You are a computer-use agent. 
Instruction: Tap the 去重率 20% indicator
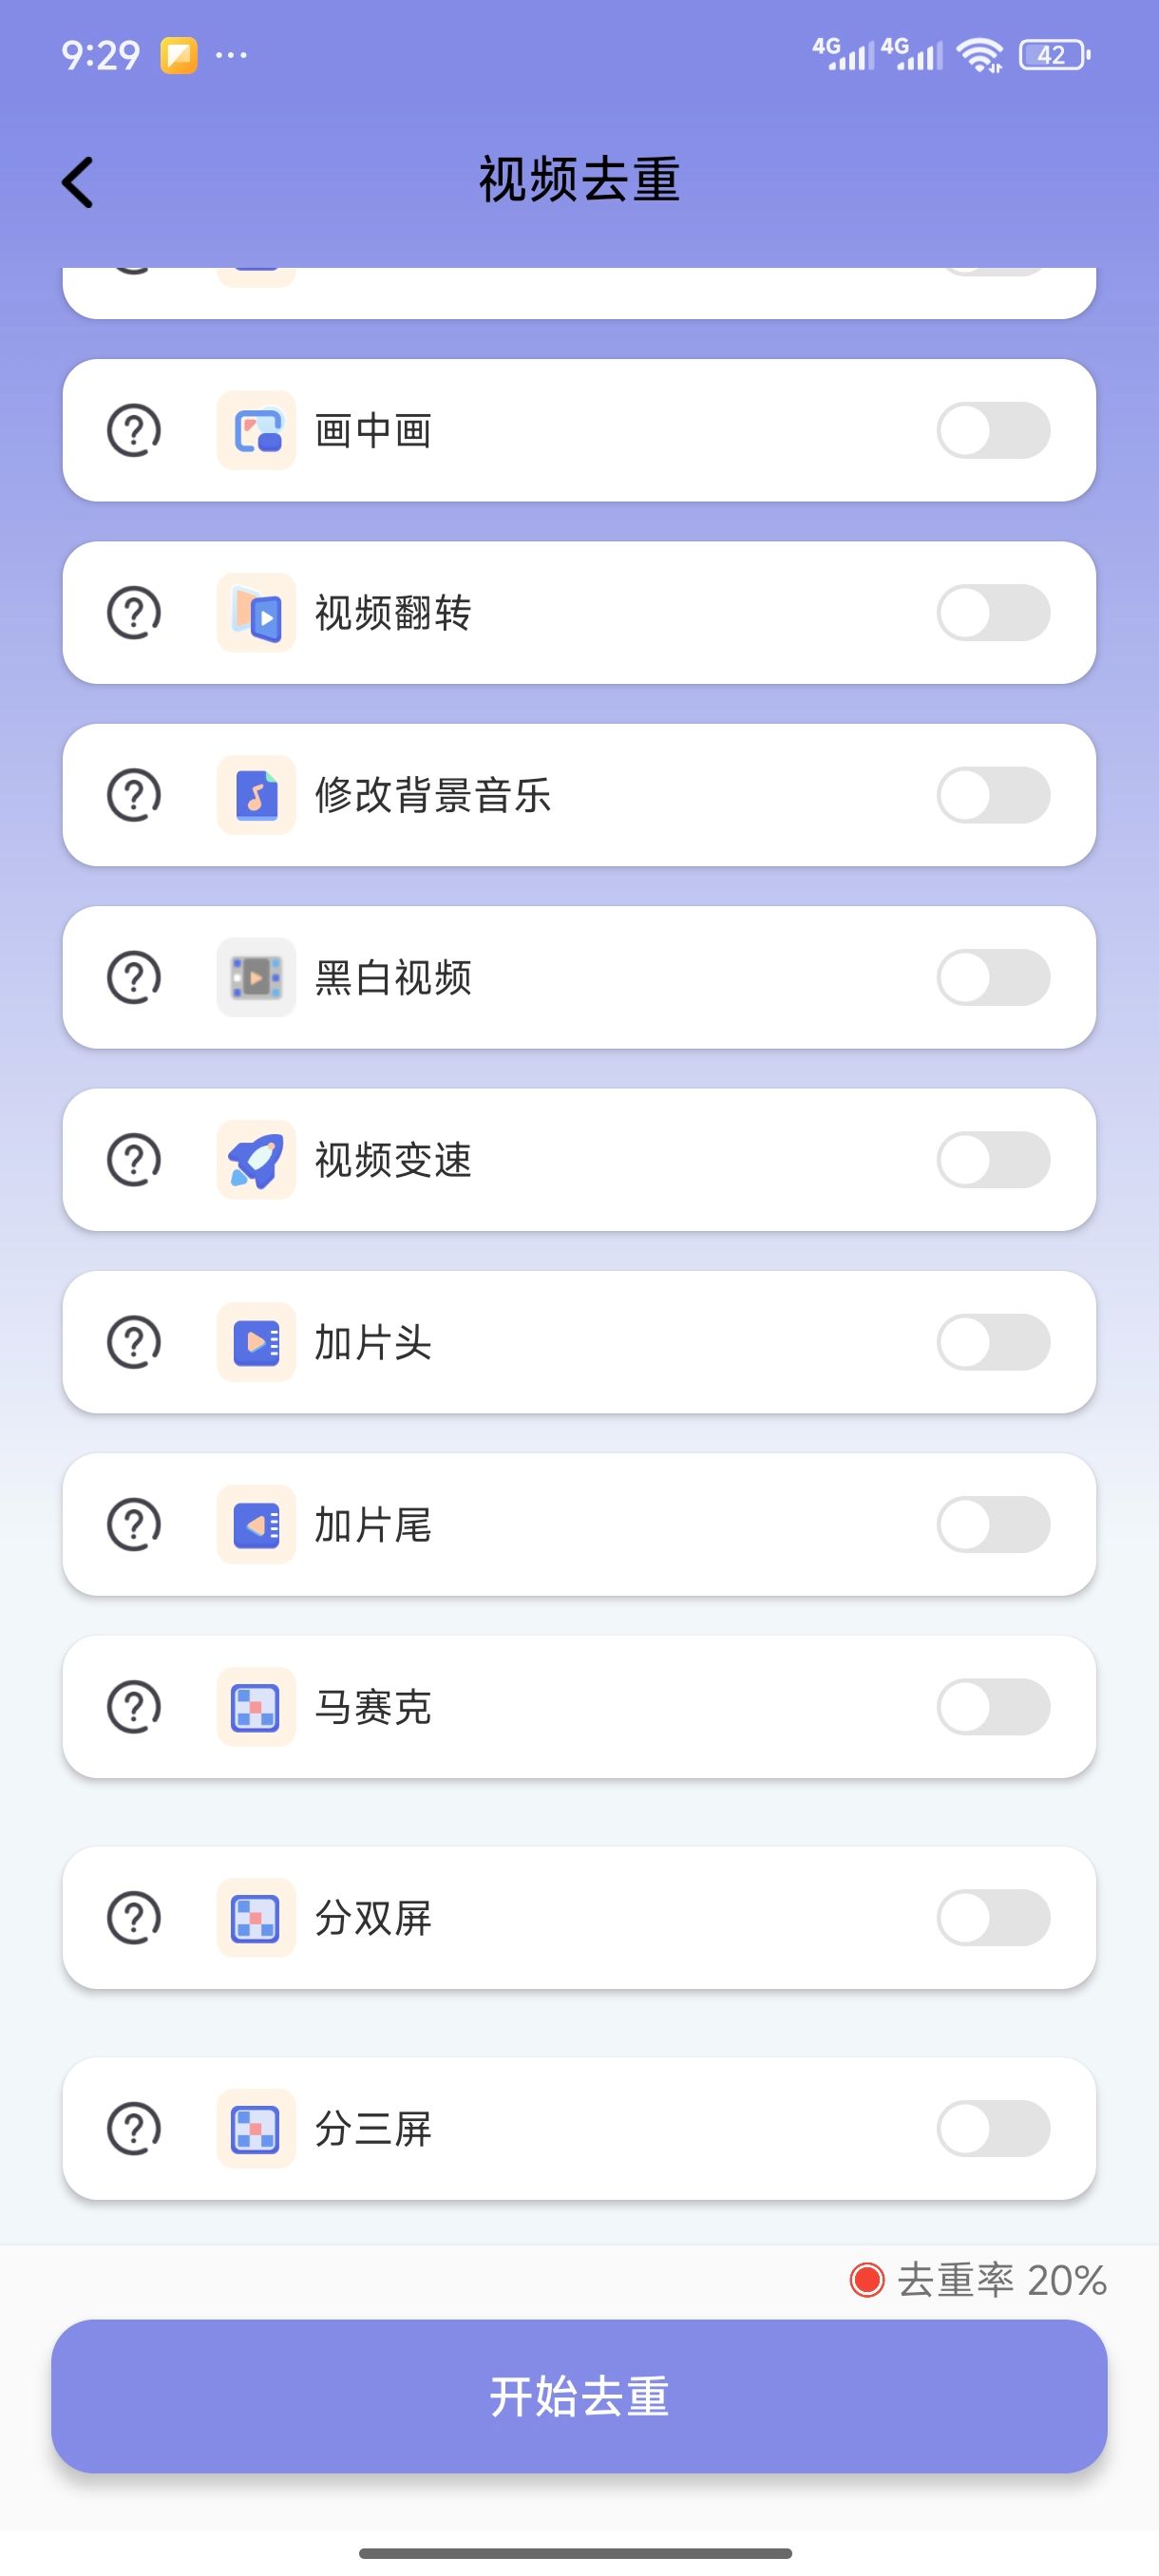pyautogui.click(x=978, y=2281)
